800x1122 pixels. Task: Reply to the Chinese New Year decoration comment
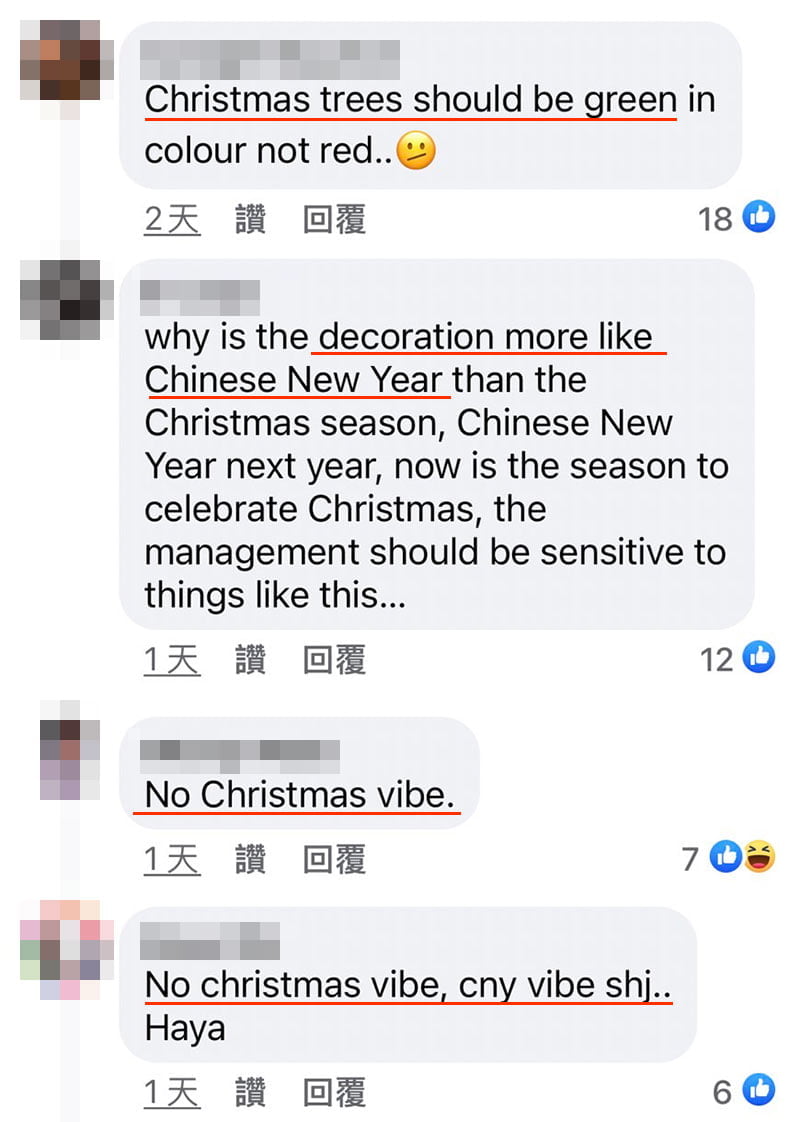coord(334,659)
